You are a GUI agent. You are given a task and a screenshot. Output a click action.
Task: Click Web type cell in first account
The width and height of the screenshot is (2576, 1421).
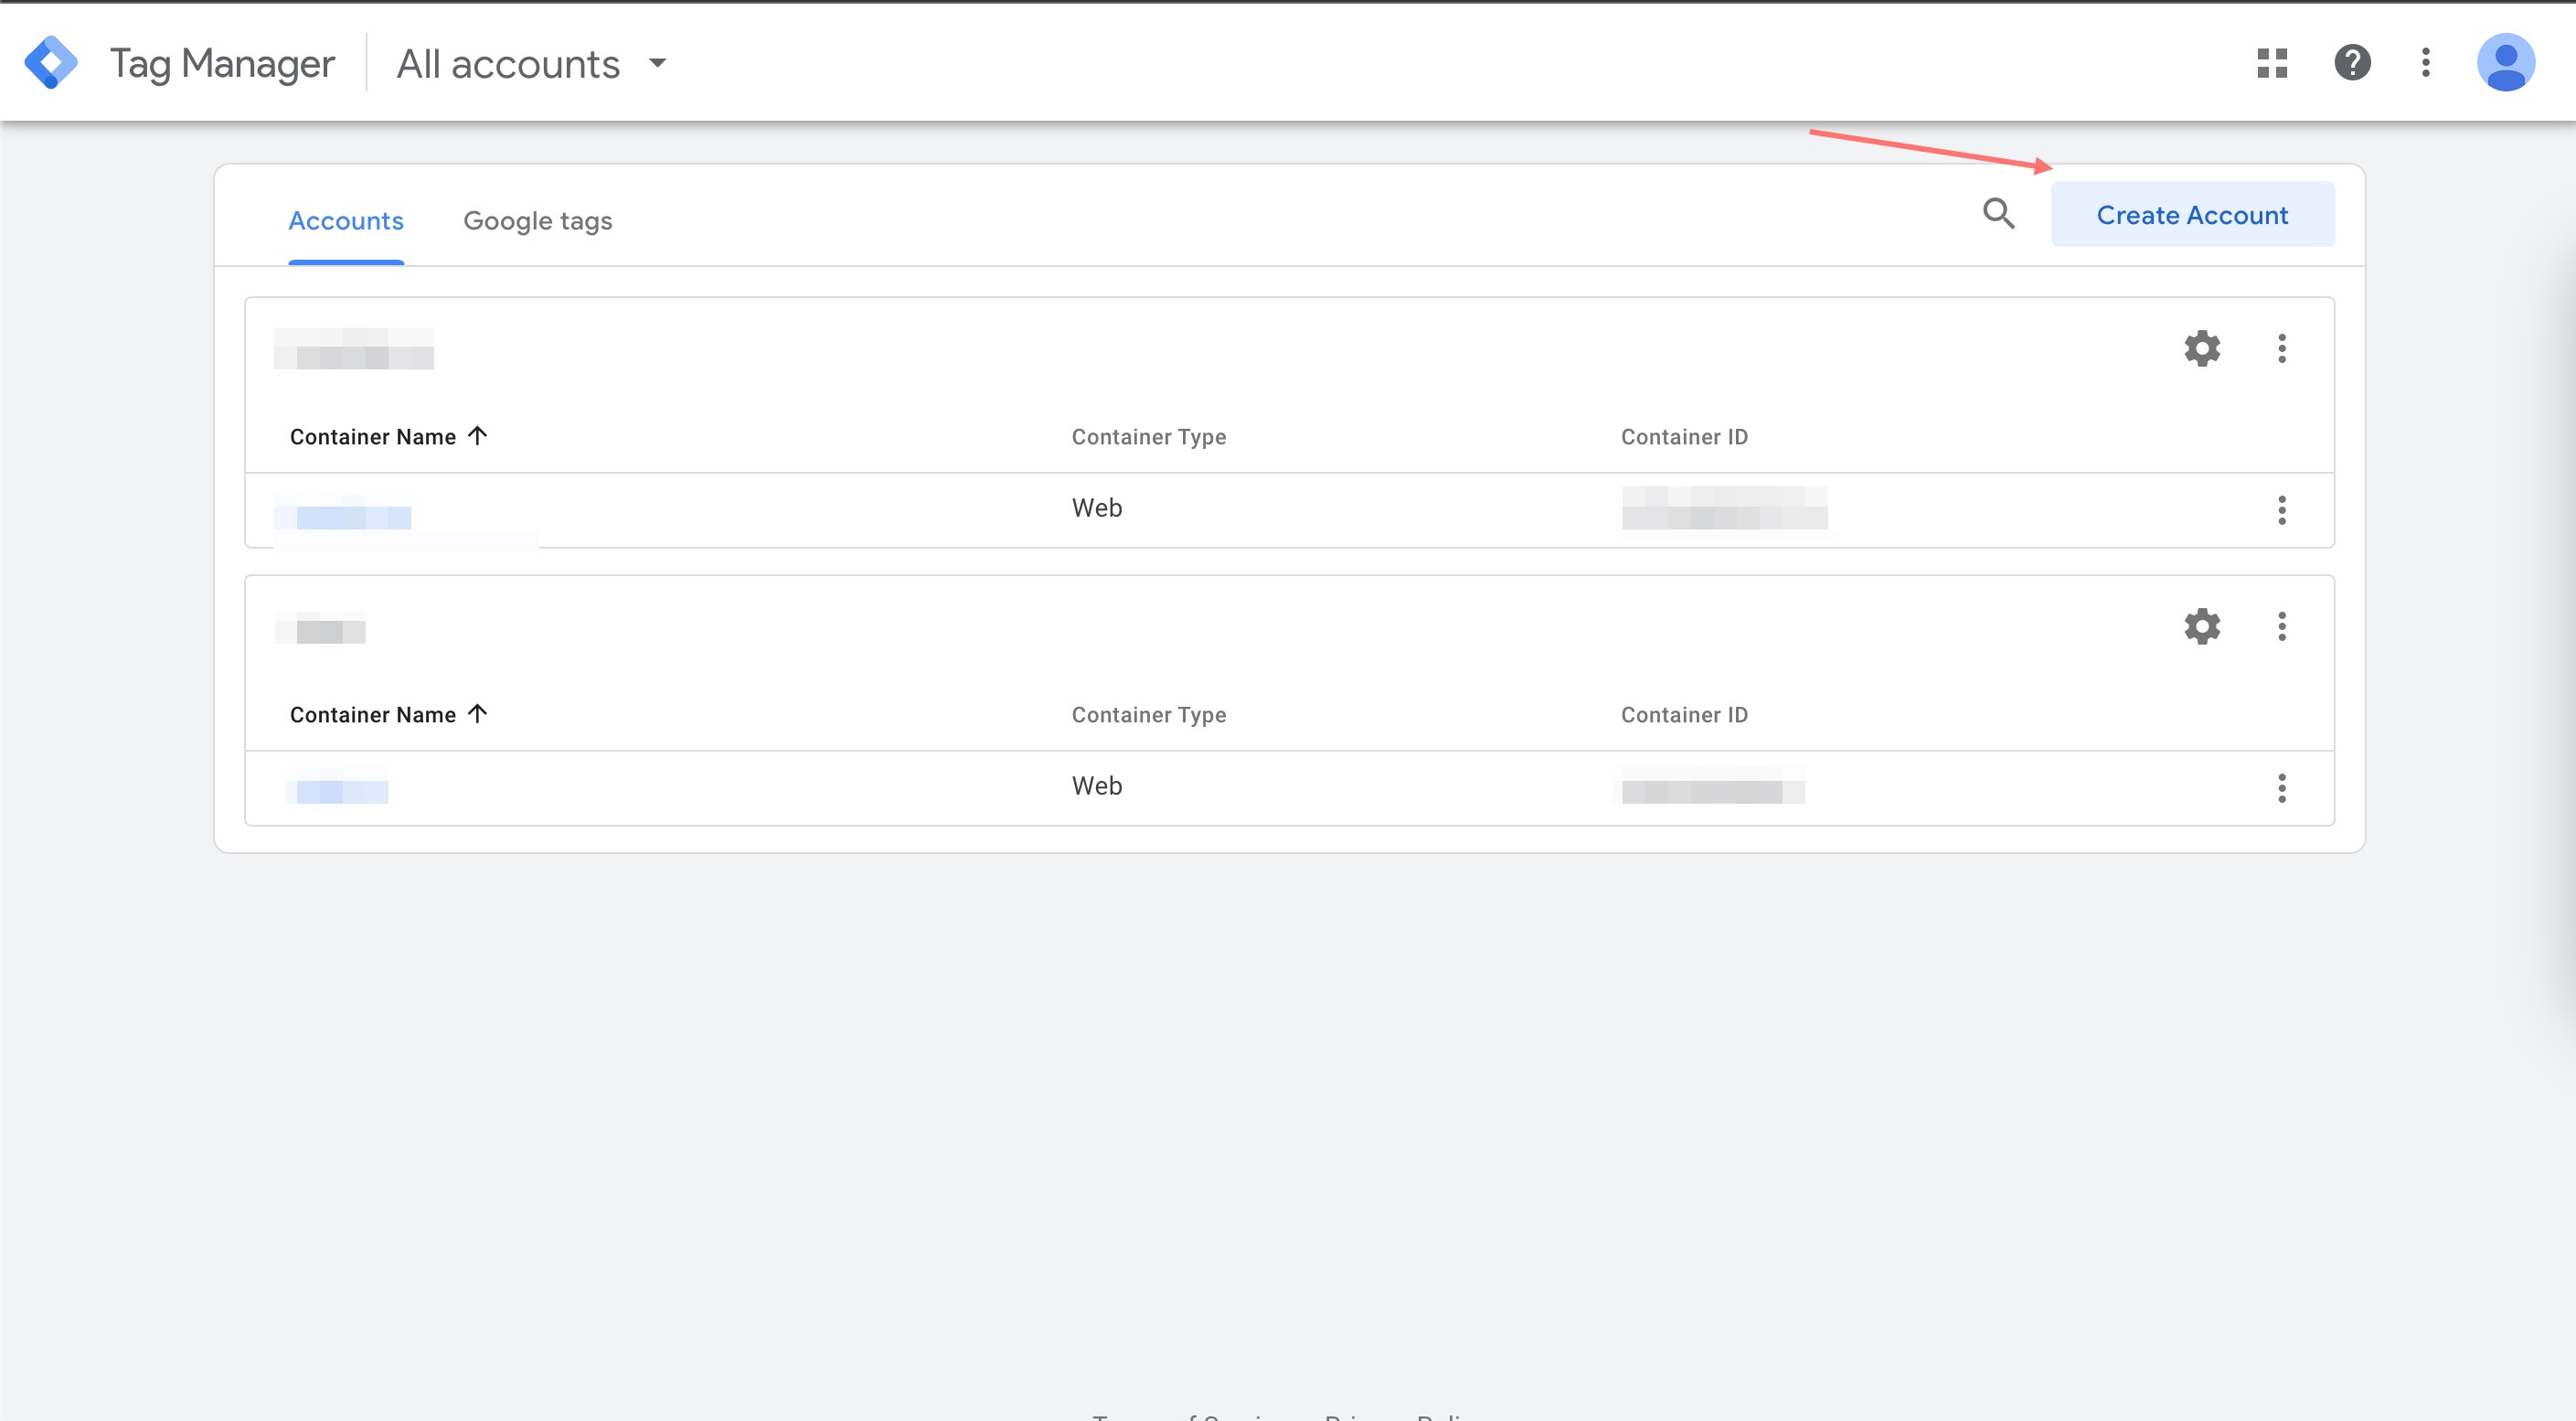point(1097,508)
